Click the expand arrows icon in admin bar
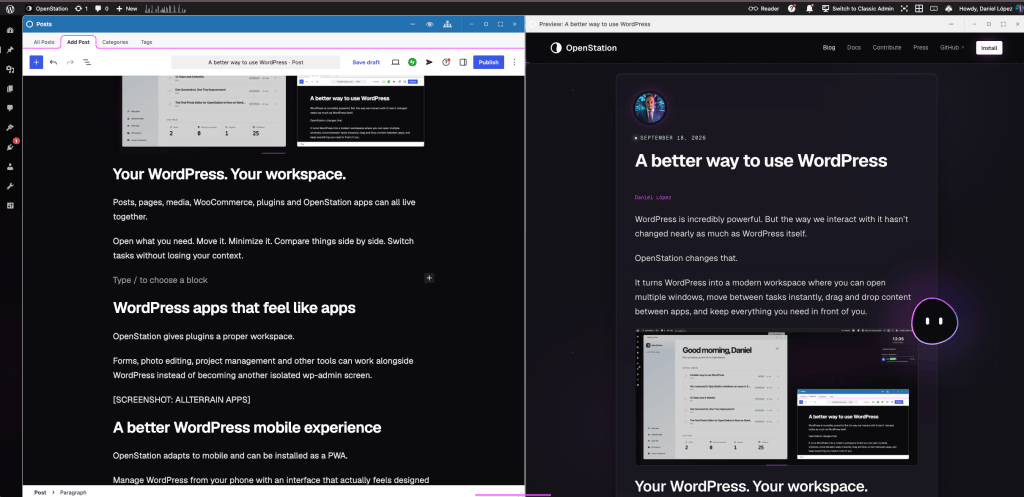Screen dimensions: 1024x497 [904, 8]
